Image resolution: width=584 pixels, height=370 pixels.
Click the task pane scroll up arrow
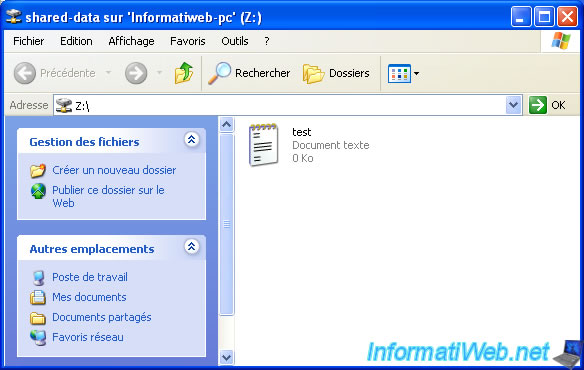(x=226, y=124)
